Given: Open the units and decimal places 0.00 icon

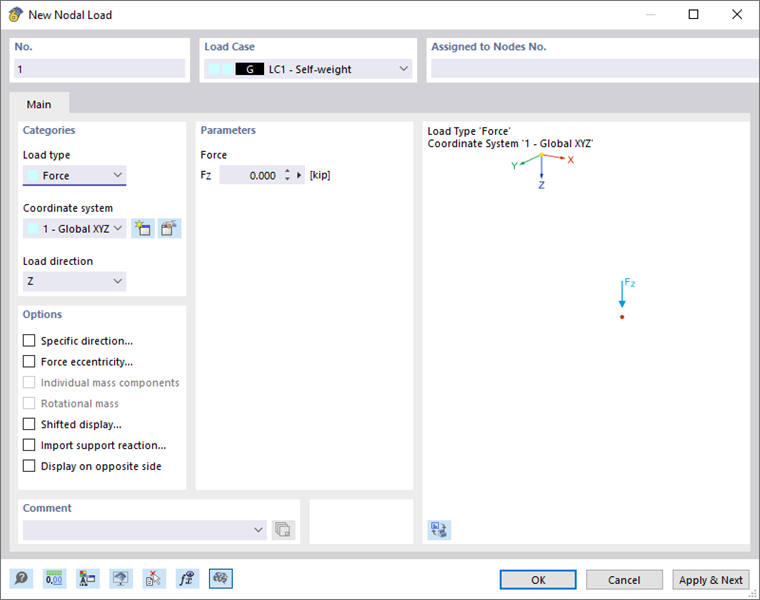Looking at the screenshot, I should [54, 578].
